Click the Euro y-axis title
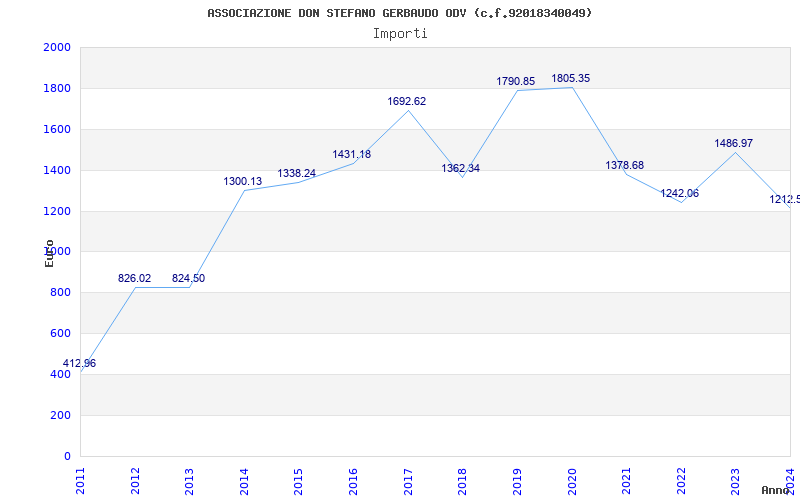Viewport: 800px width, 500px height. (x=49, y=253)
